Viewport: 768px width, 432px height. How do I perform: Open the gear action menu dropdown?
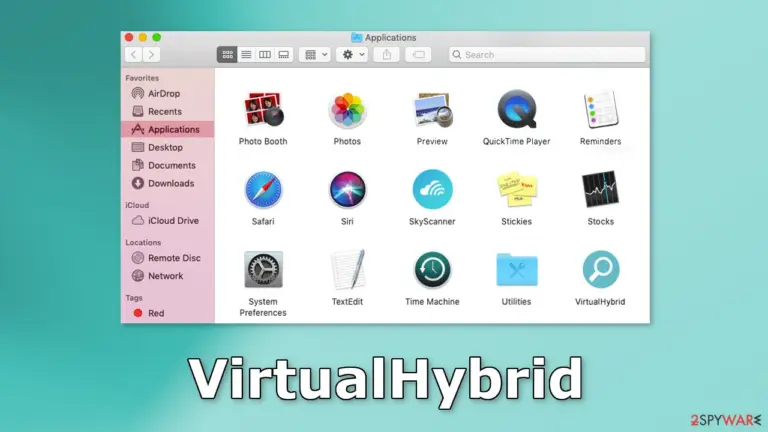tap(353, 54)
